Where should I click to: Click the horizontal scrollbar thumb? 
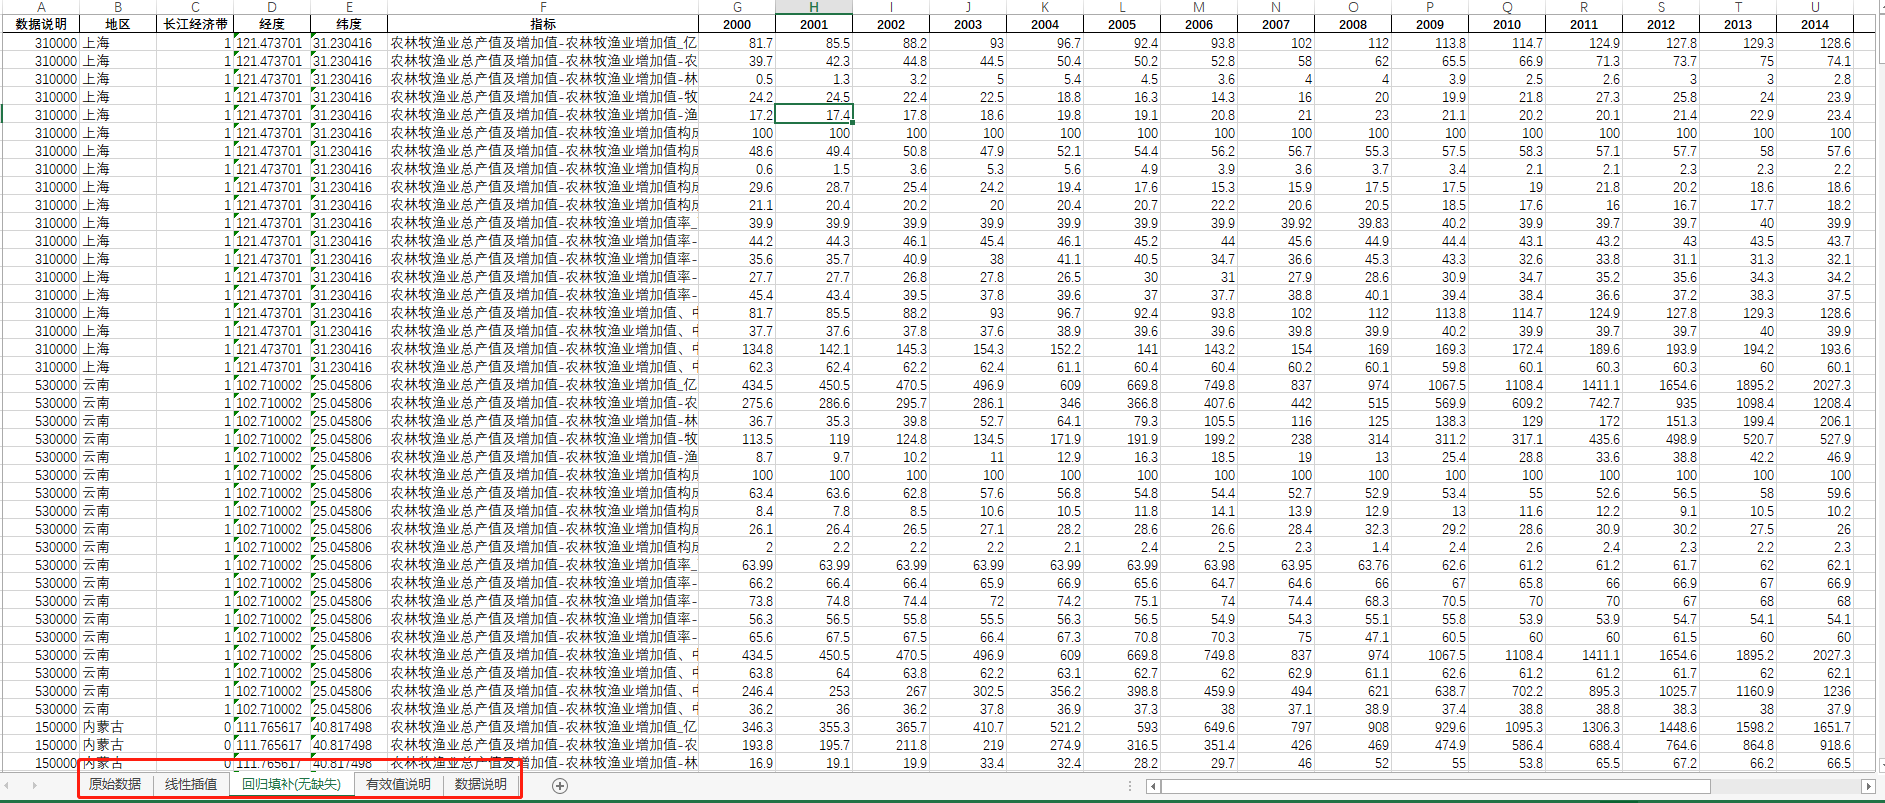tap(1436, 786)
